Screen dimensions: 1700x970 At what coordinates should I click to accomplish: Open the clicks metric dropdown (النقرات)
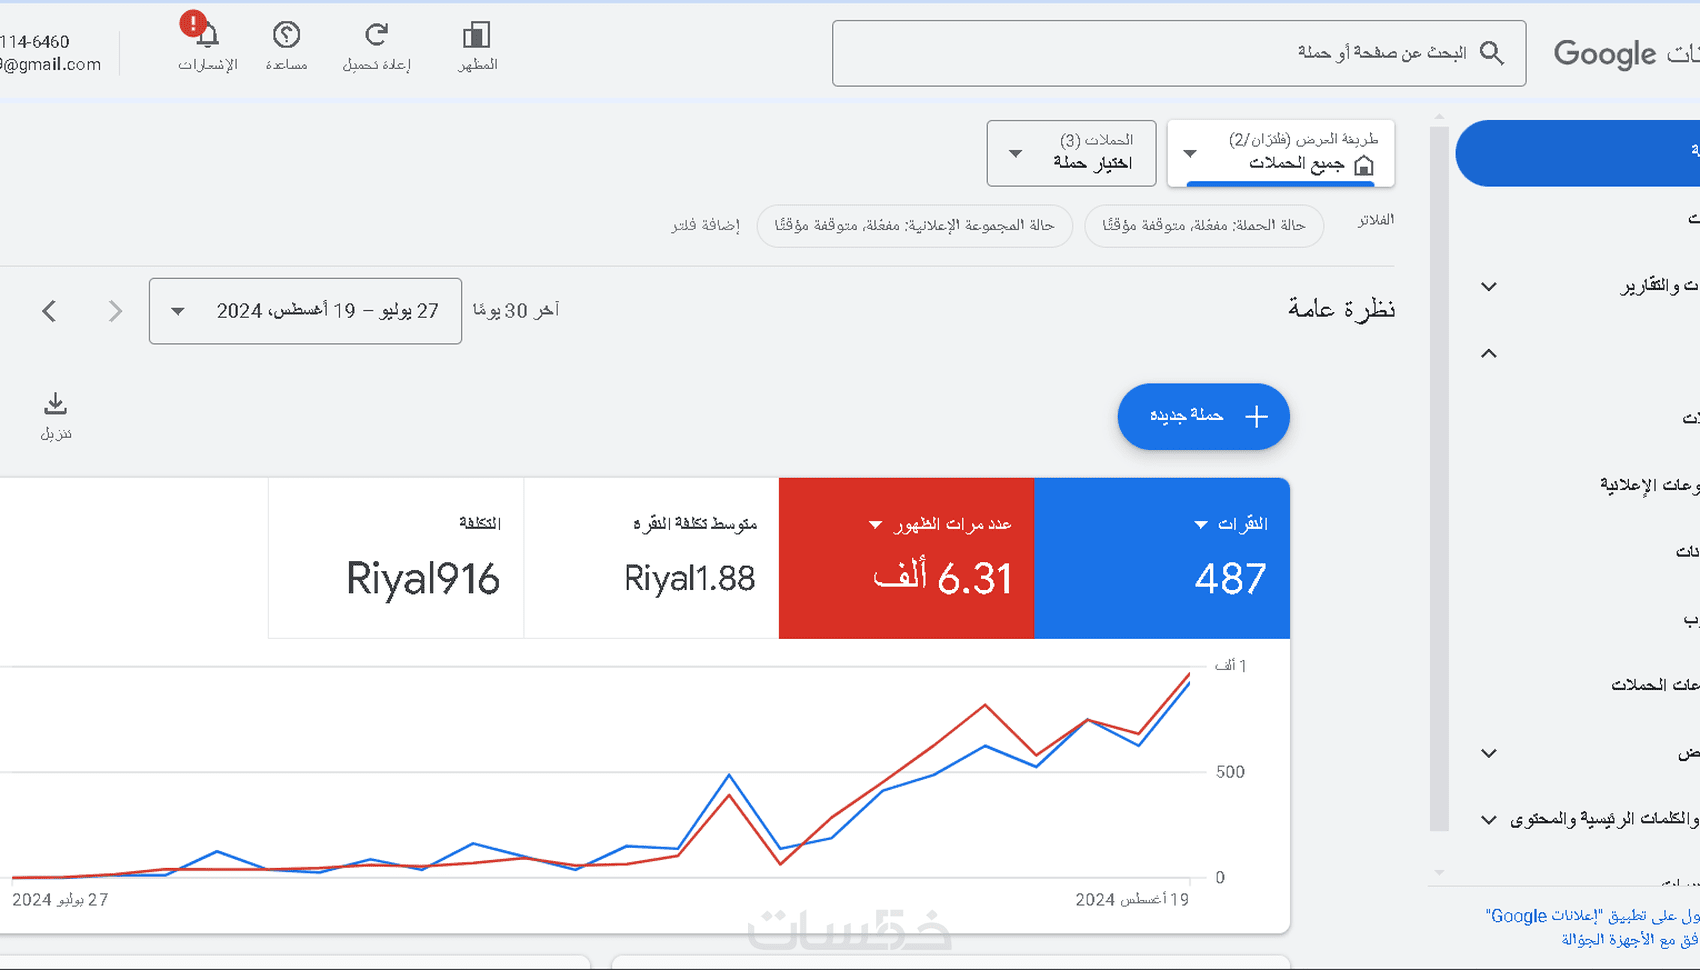[x=1201, y=525]
